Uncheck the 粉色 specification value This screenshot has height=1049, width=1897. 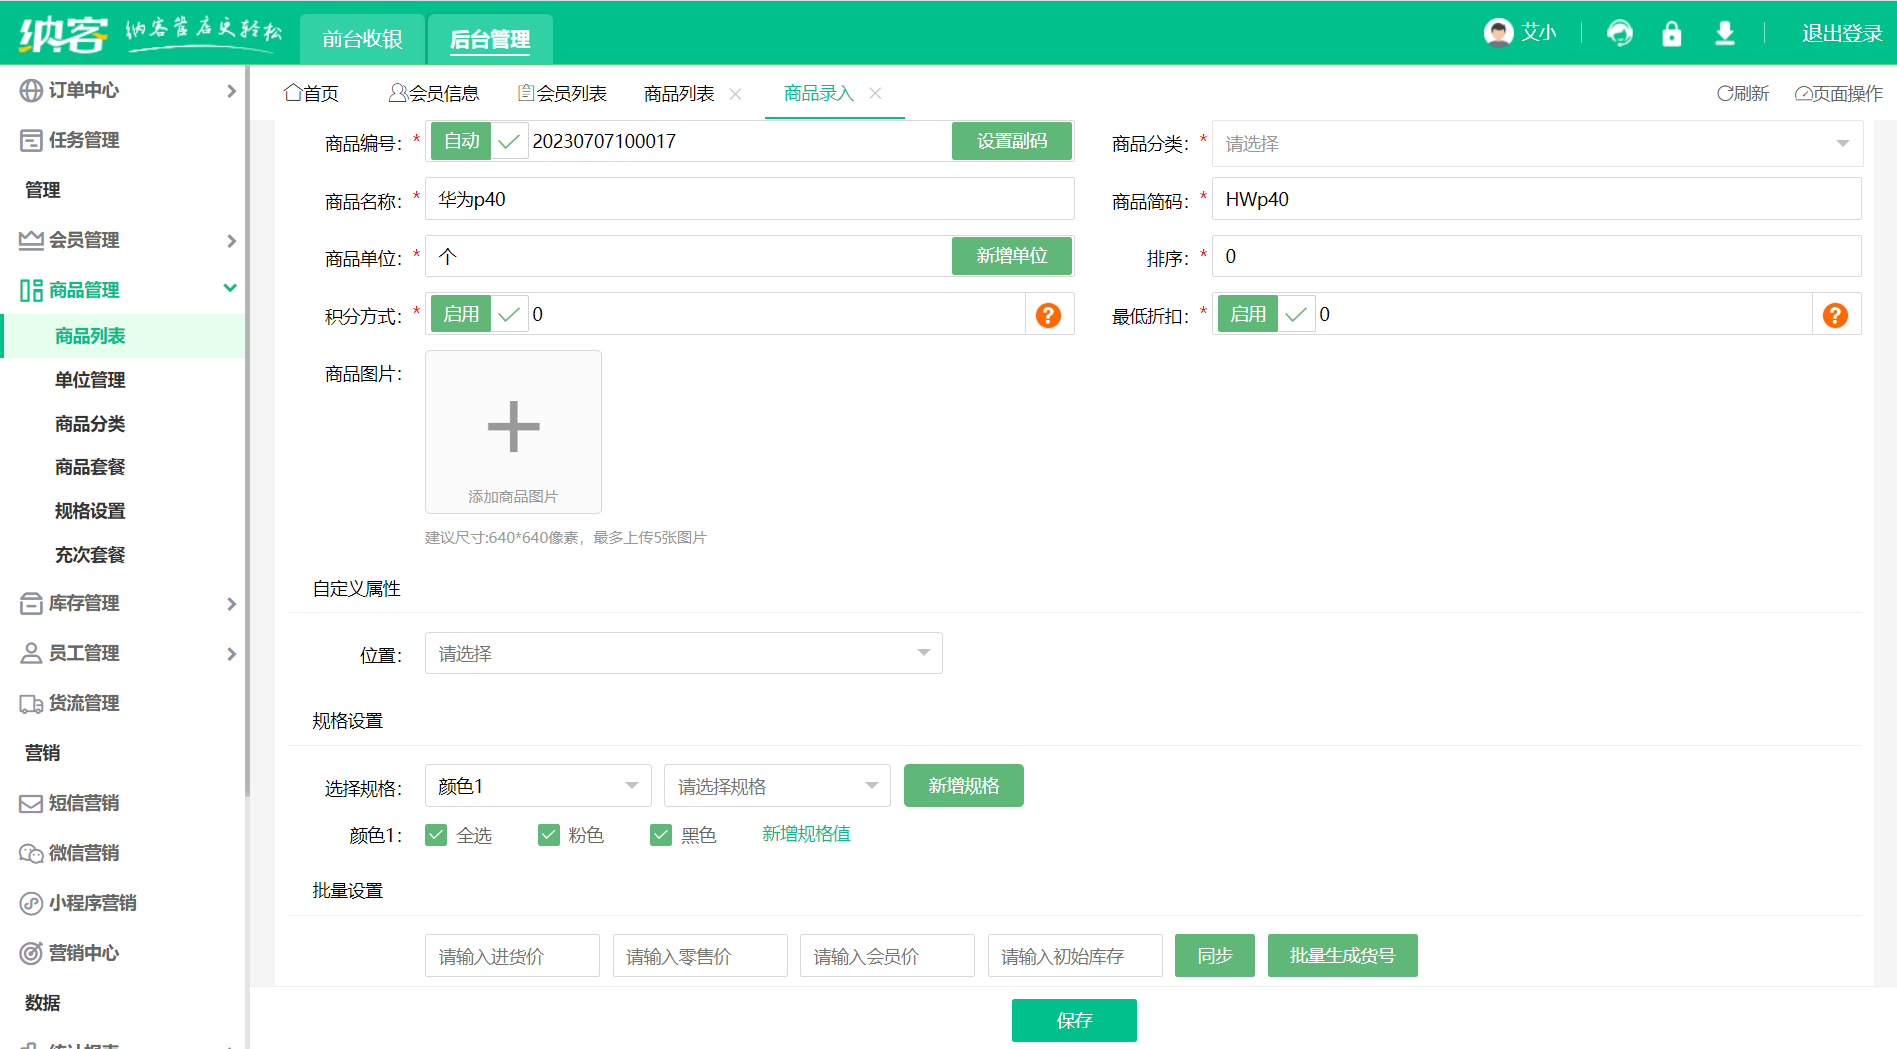click(x=549, y=834)
